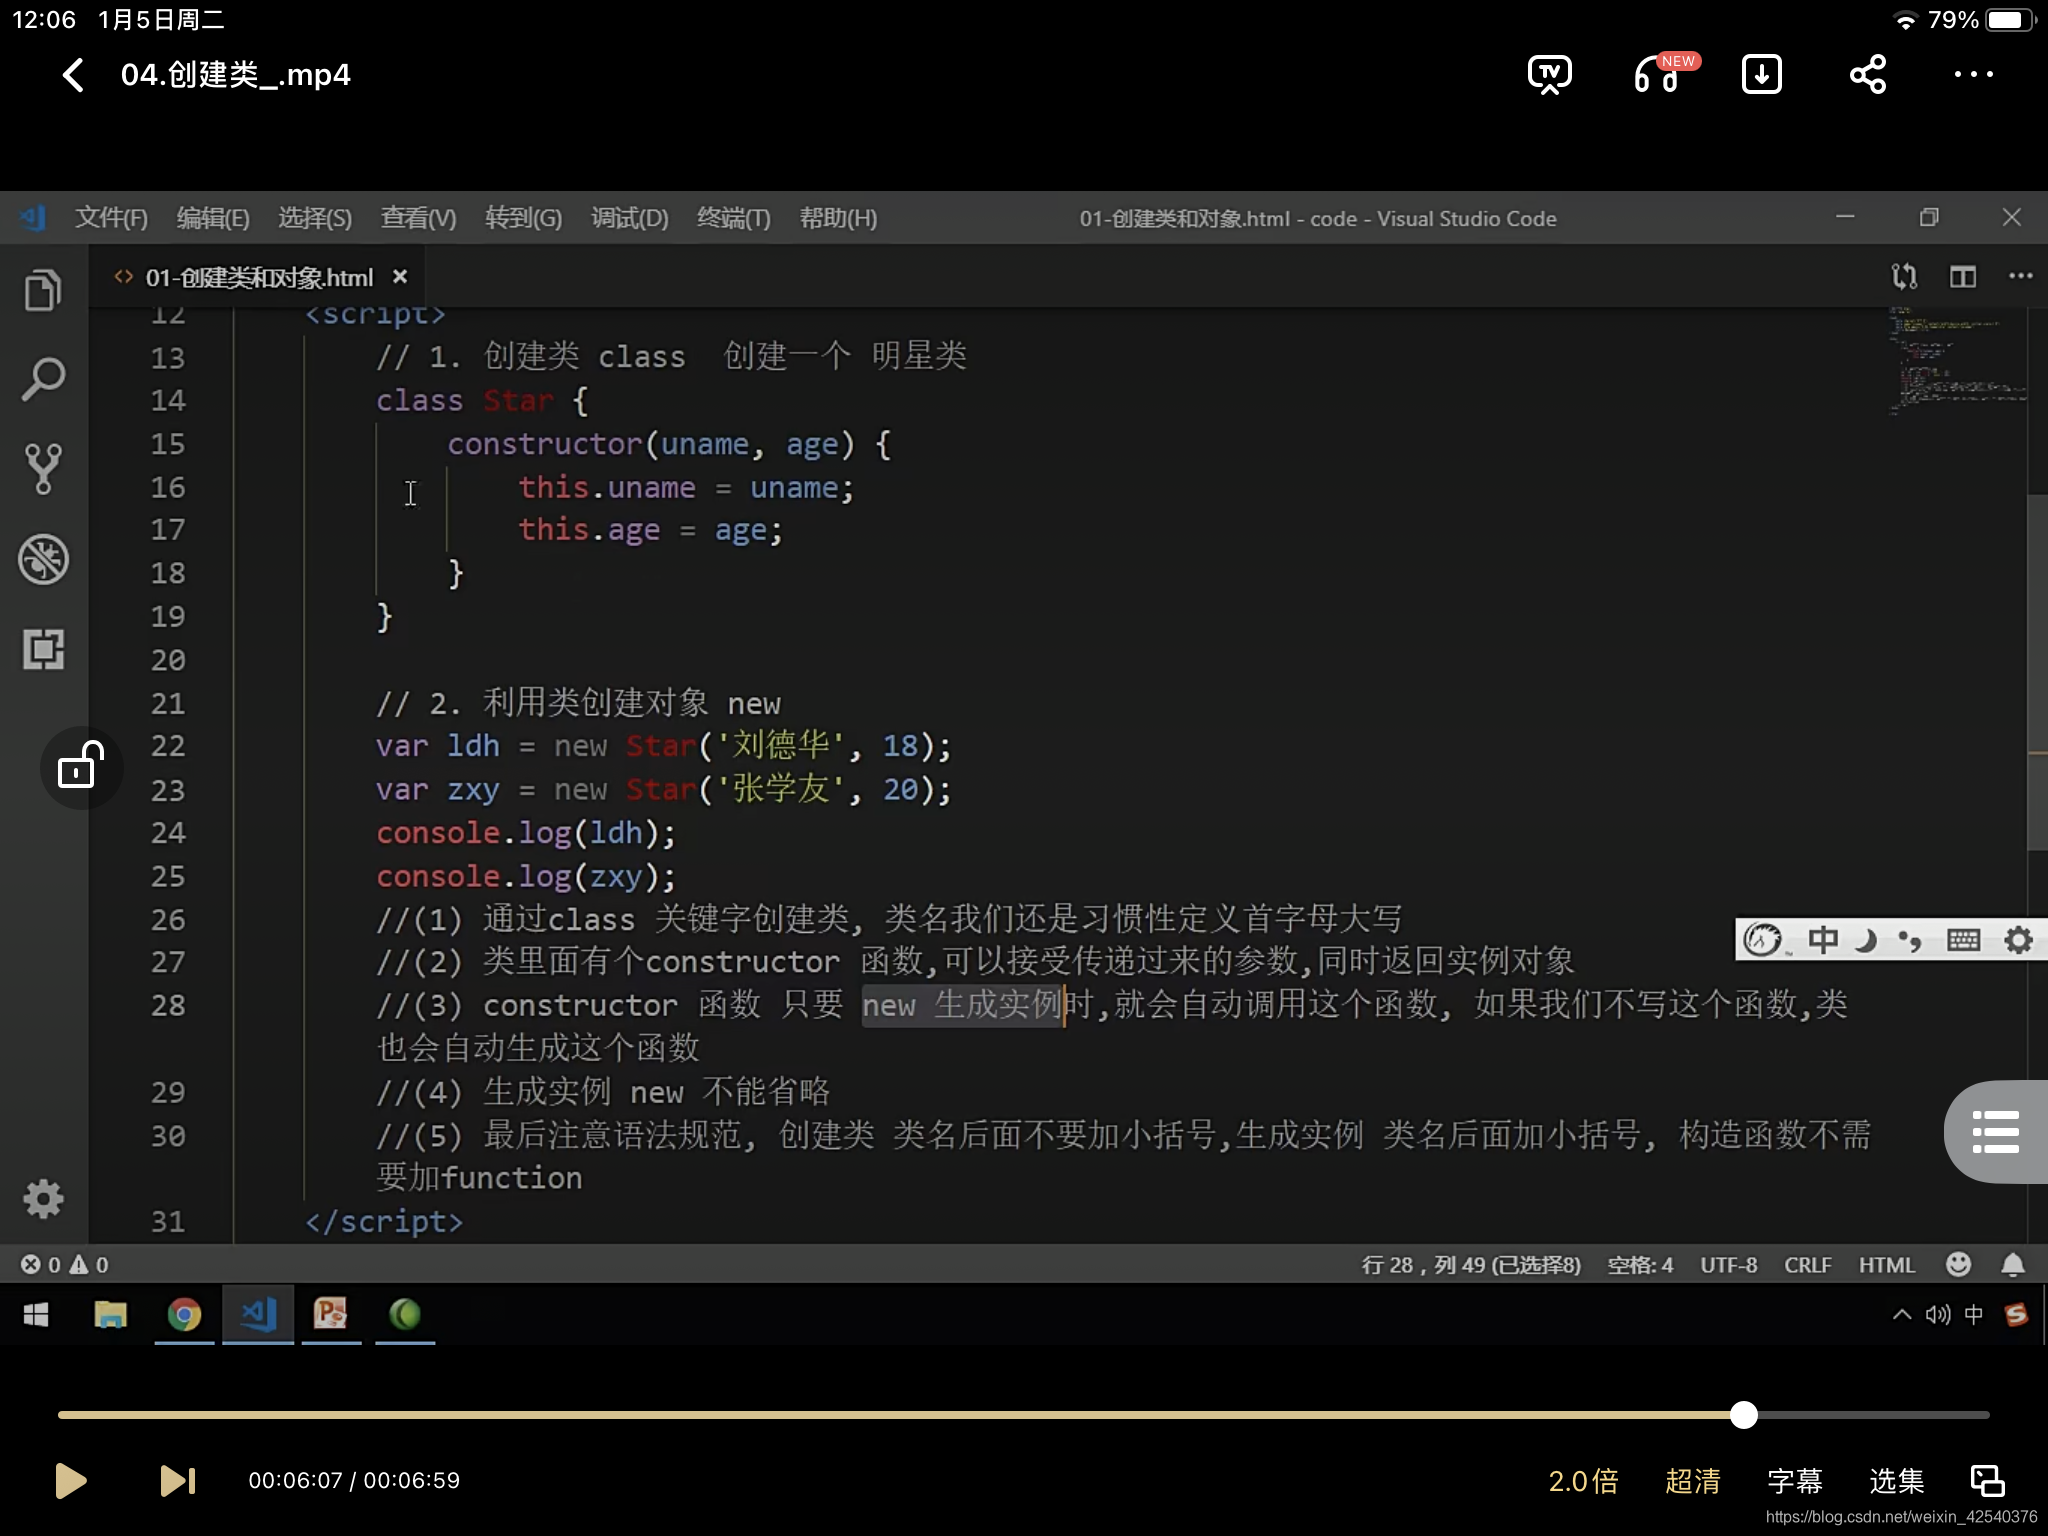Seek using video progress knob
Screen dimensions: 2048x1536
click(x=1743, y=1414)
